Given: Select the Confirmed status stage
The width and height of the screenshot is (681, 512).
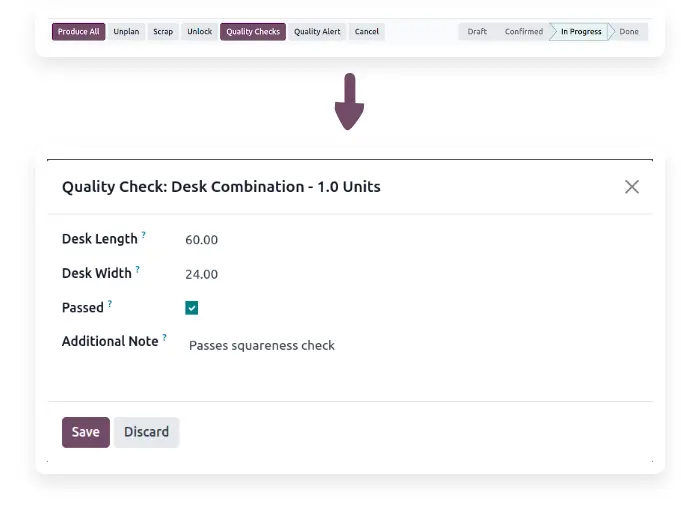Looking at the screenshot, I should 523,32.
